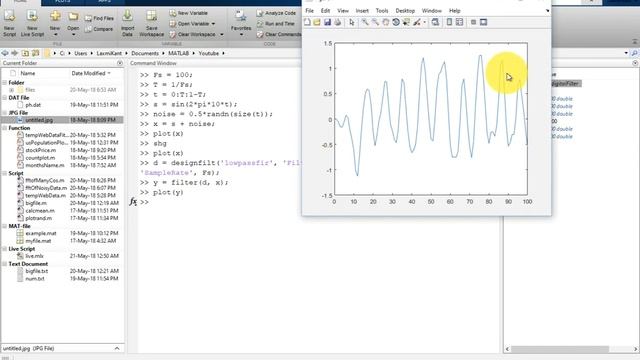Print the figure using printer icon
Screen dimensions: 640x360
[338, 22]
